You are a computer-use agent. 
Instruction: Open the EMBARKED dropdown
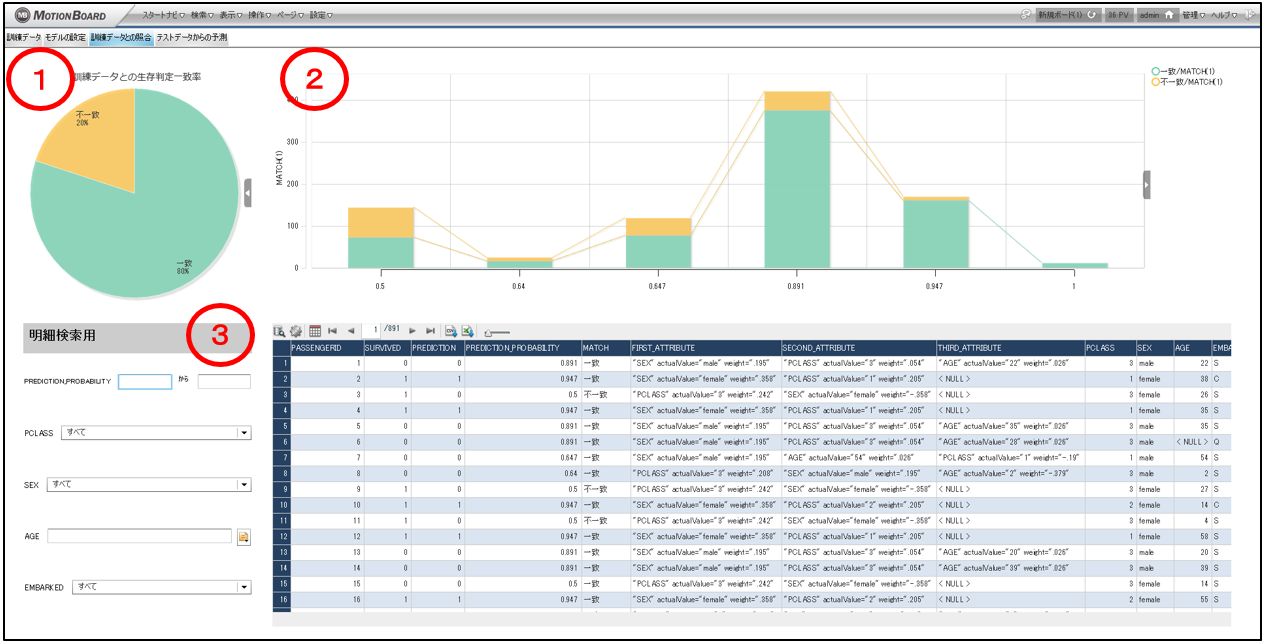click(x=243, y=588)
